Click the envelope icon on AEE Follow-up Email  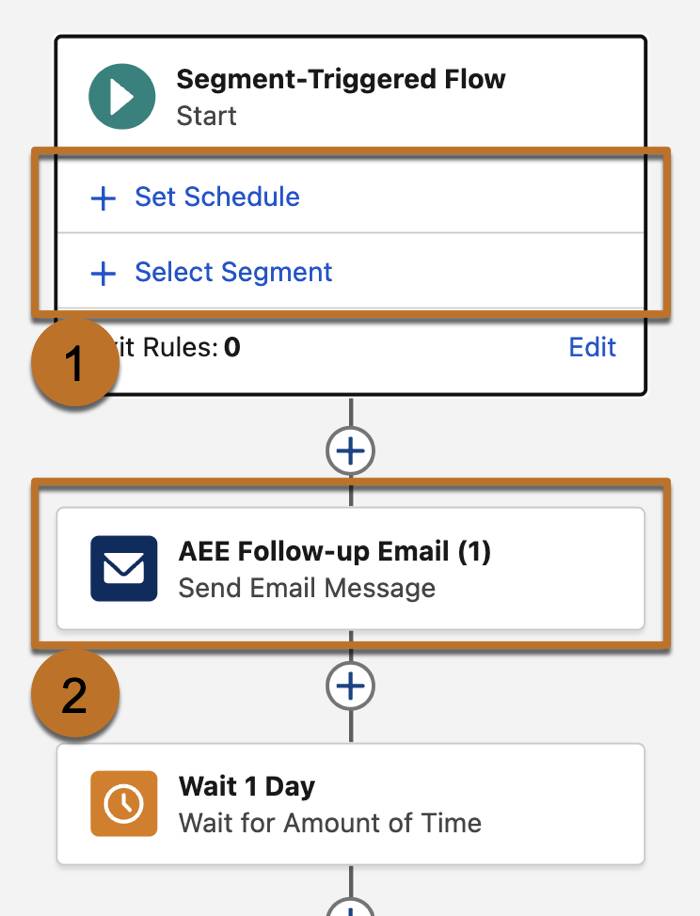point(122,567)
